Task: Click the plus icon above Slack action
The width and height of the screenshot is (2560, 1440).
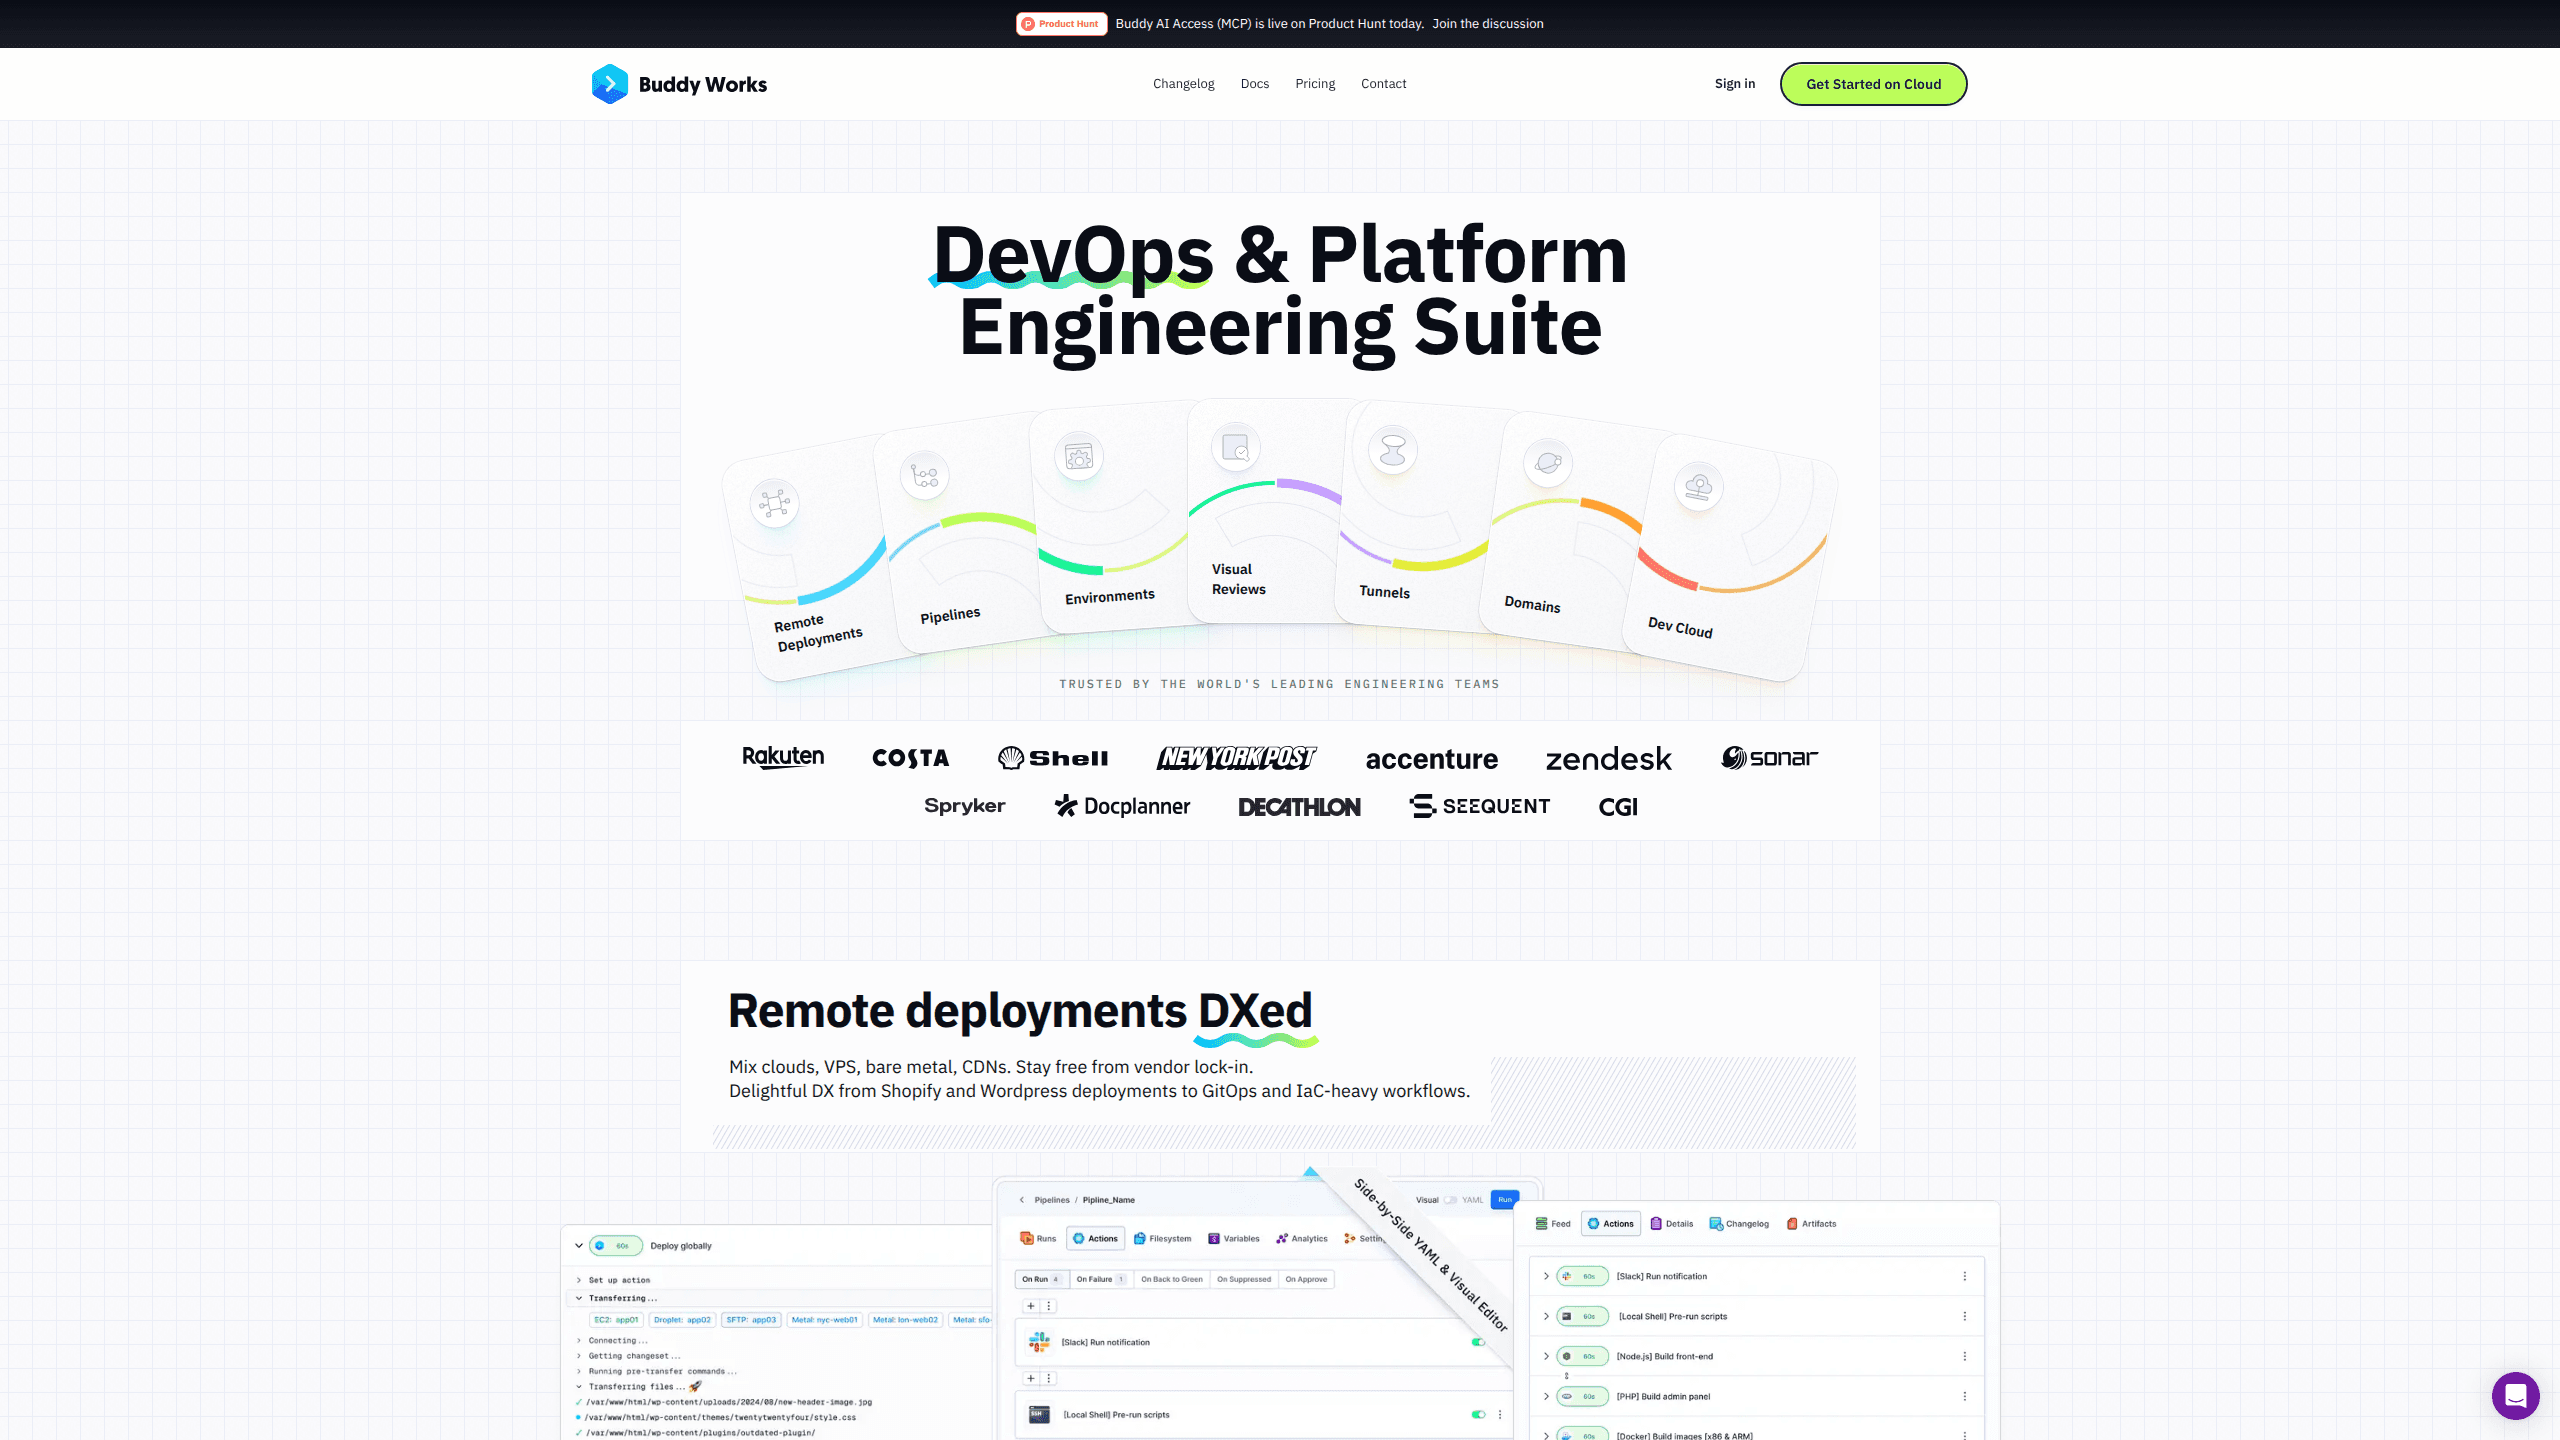Action: (x=1031, y=1306)
